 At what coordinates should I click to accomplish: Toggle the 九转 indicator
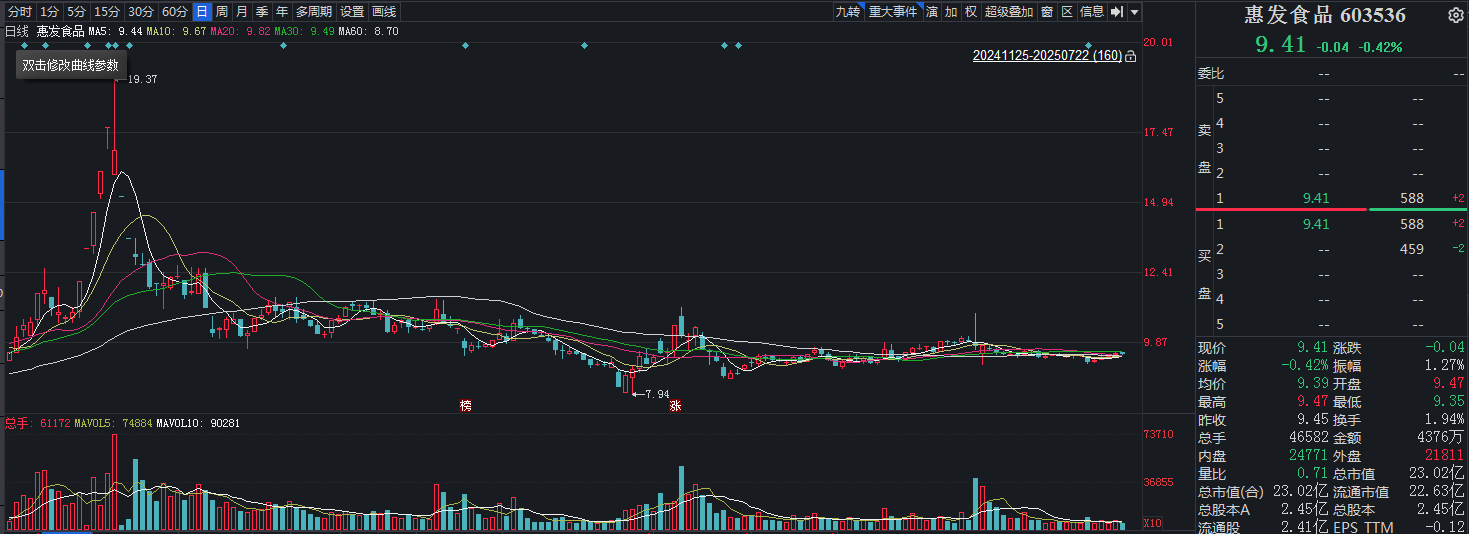coord(848,12)
